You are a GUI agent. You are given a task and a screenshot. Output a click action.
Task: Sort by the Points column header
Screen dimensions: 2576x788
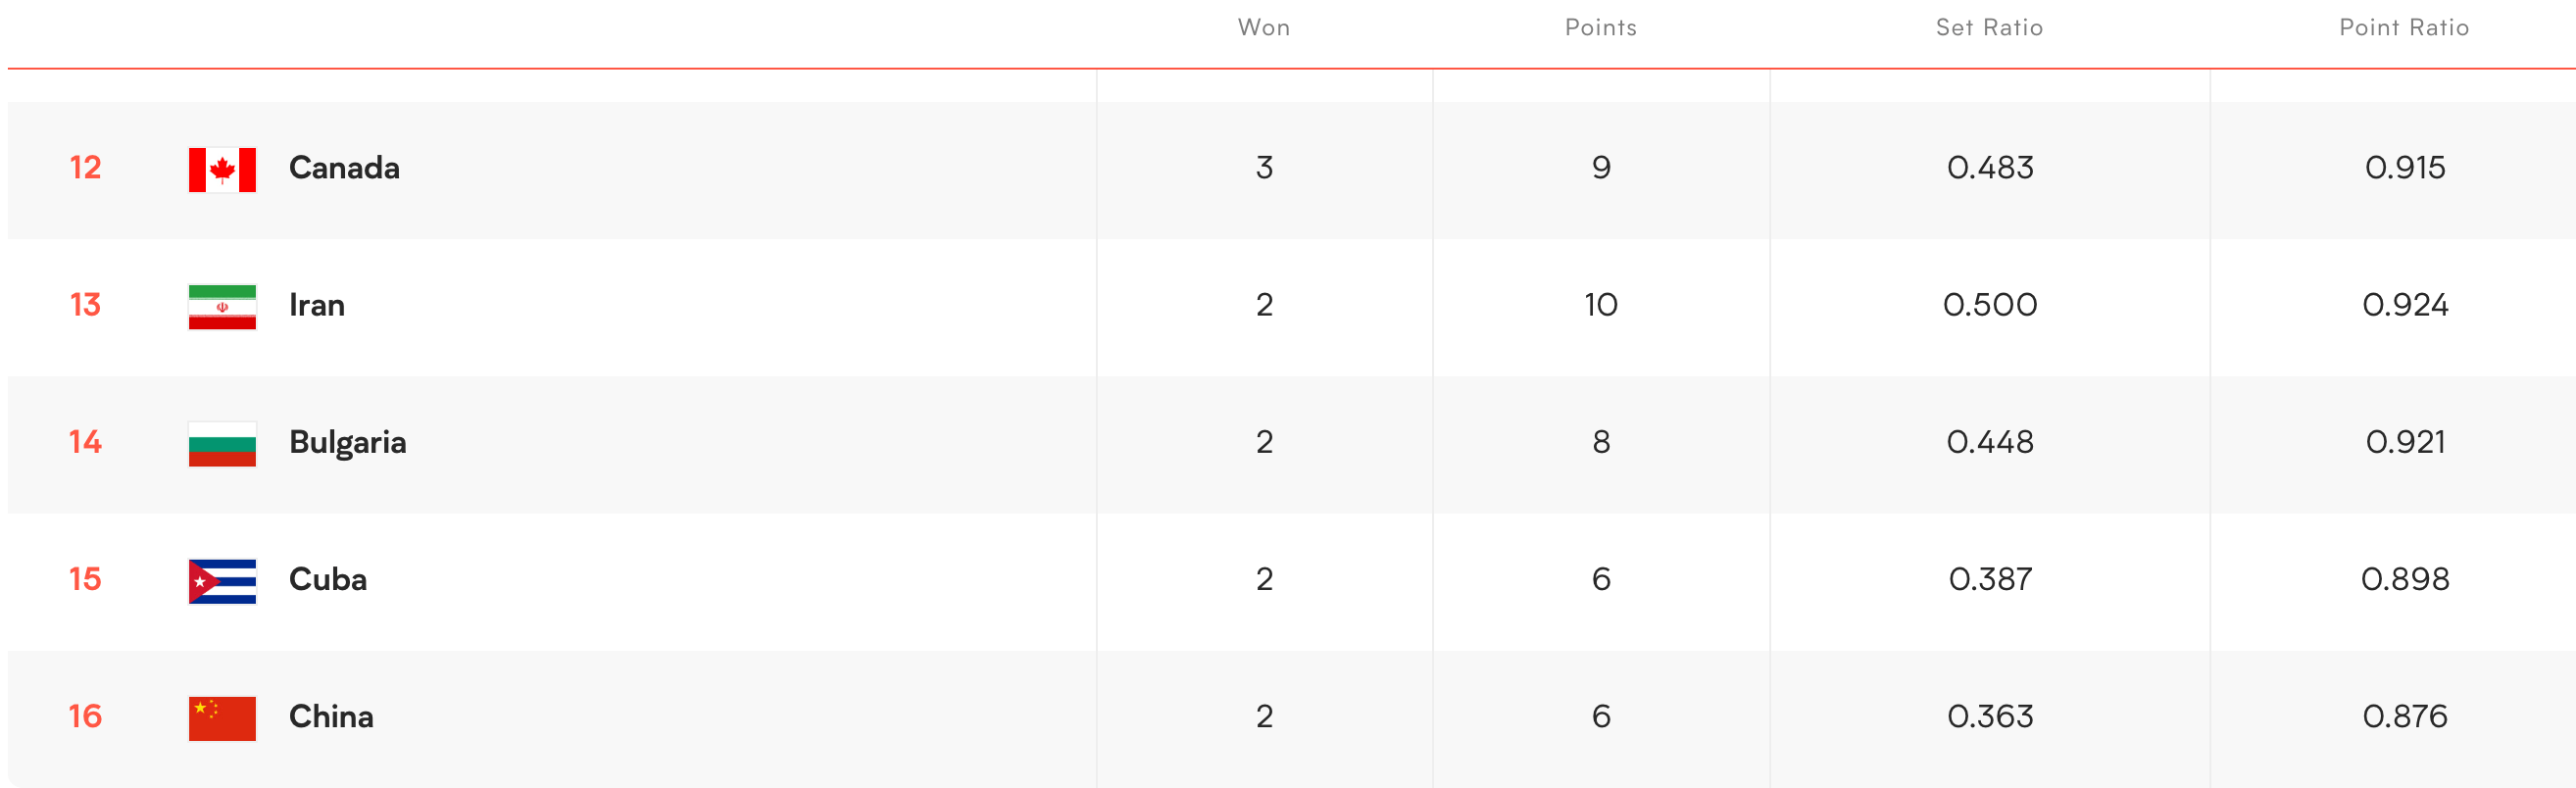click(1601, 28)
